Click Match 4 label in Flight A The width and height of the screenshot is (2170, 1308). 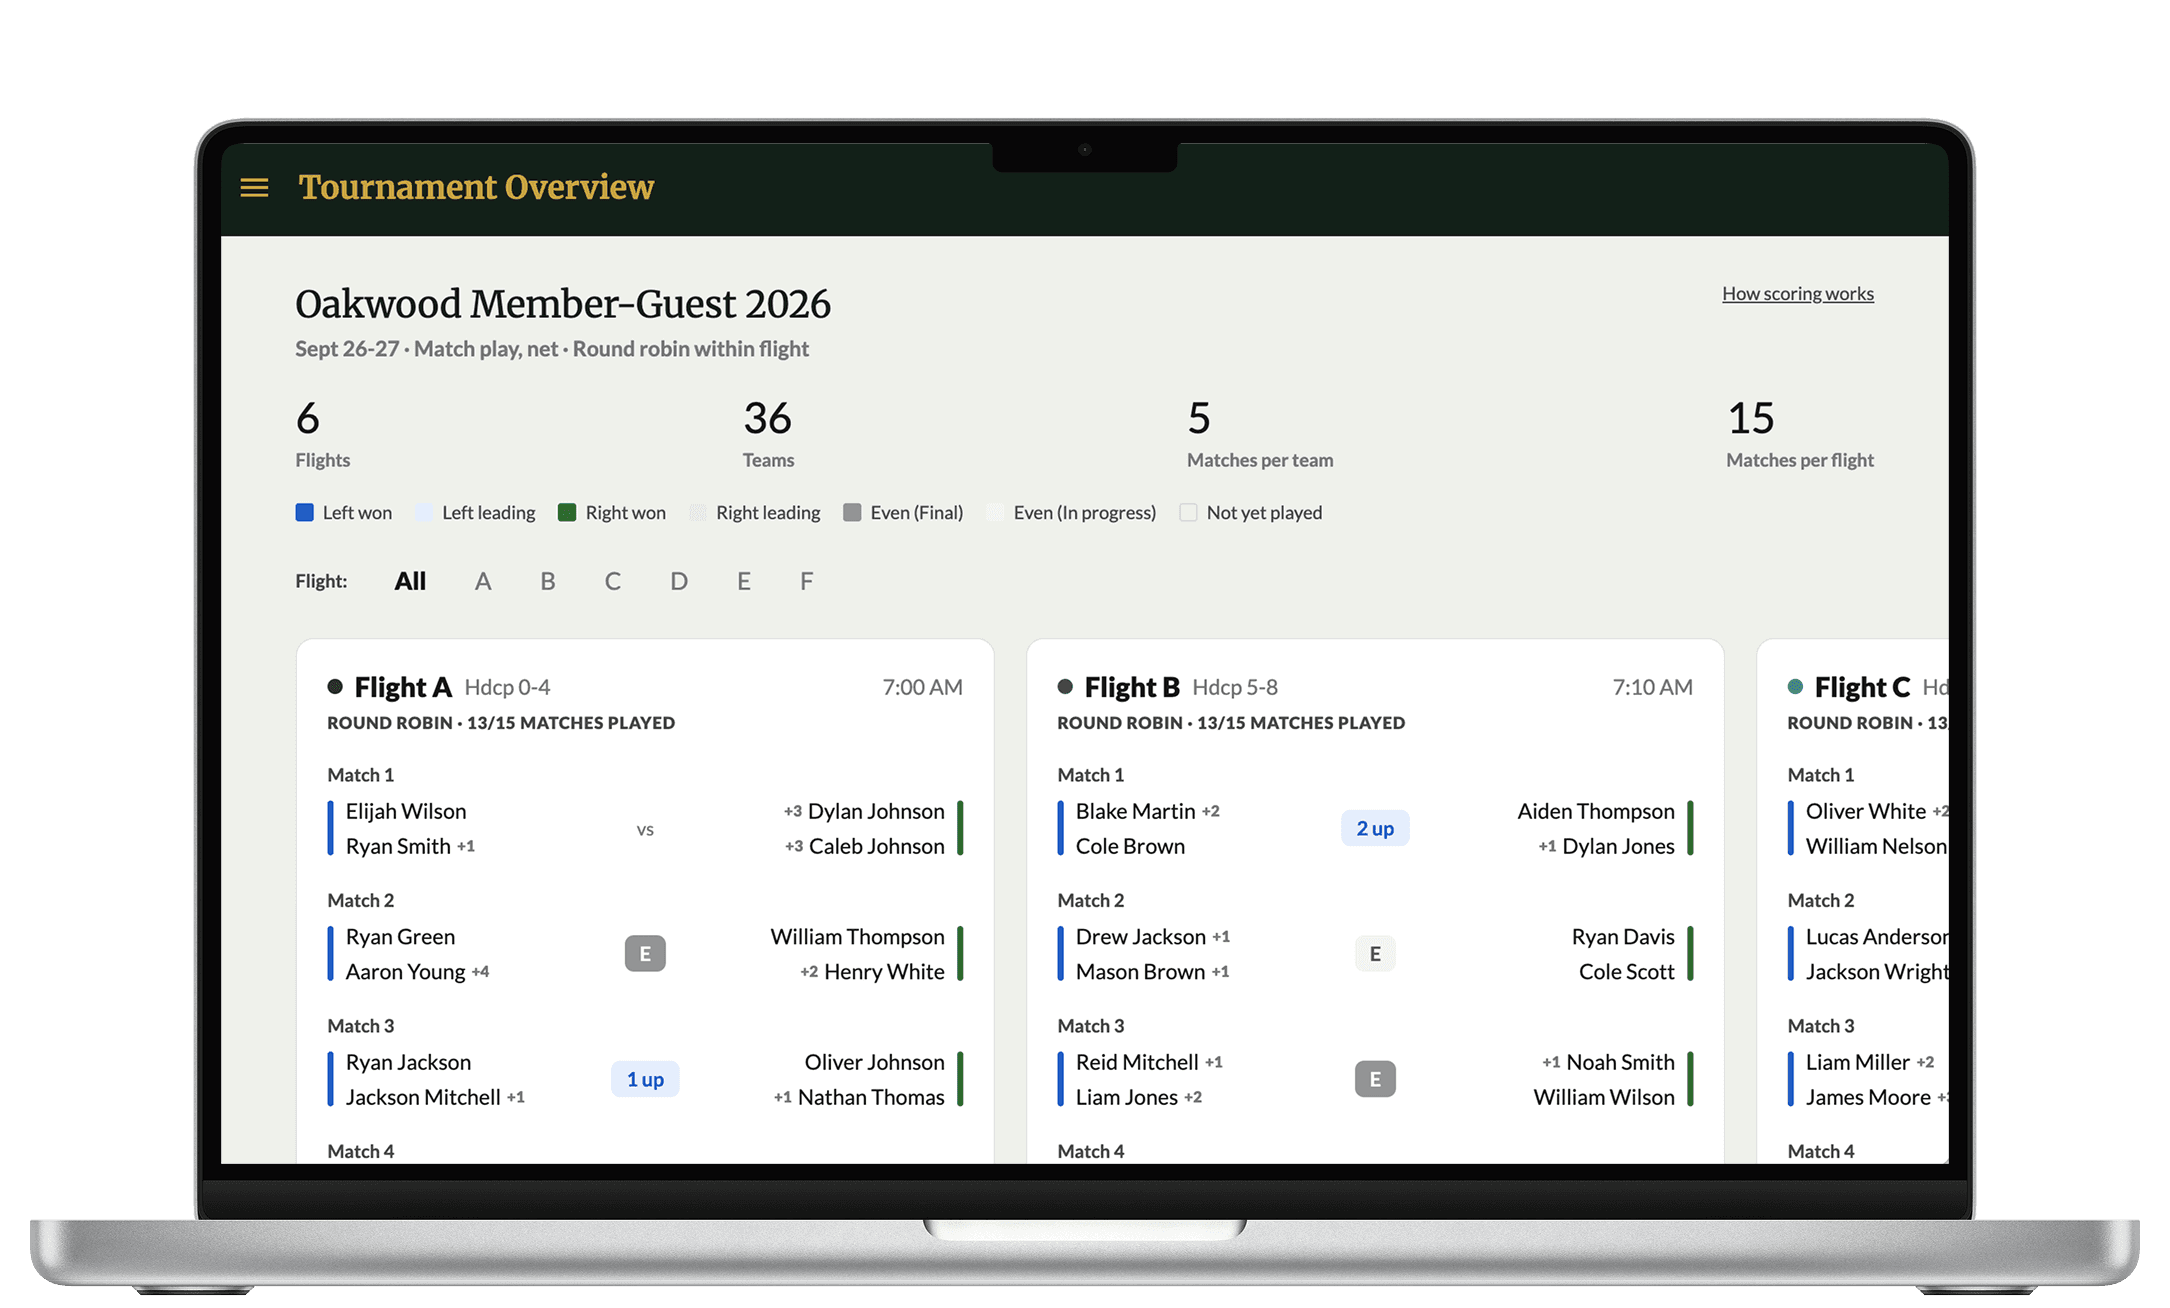click(361, 1151)
